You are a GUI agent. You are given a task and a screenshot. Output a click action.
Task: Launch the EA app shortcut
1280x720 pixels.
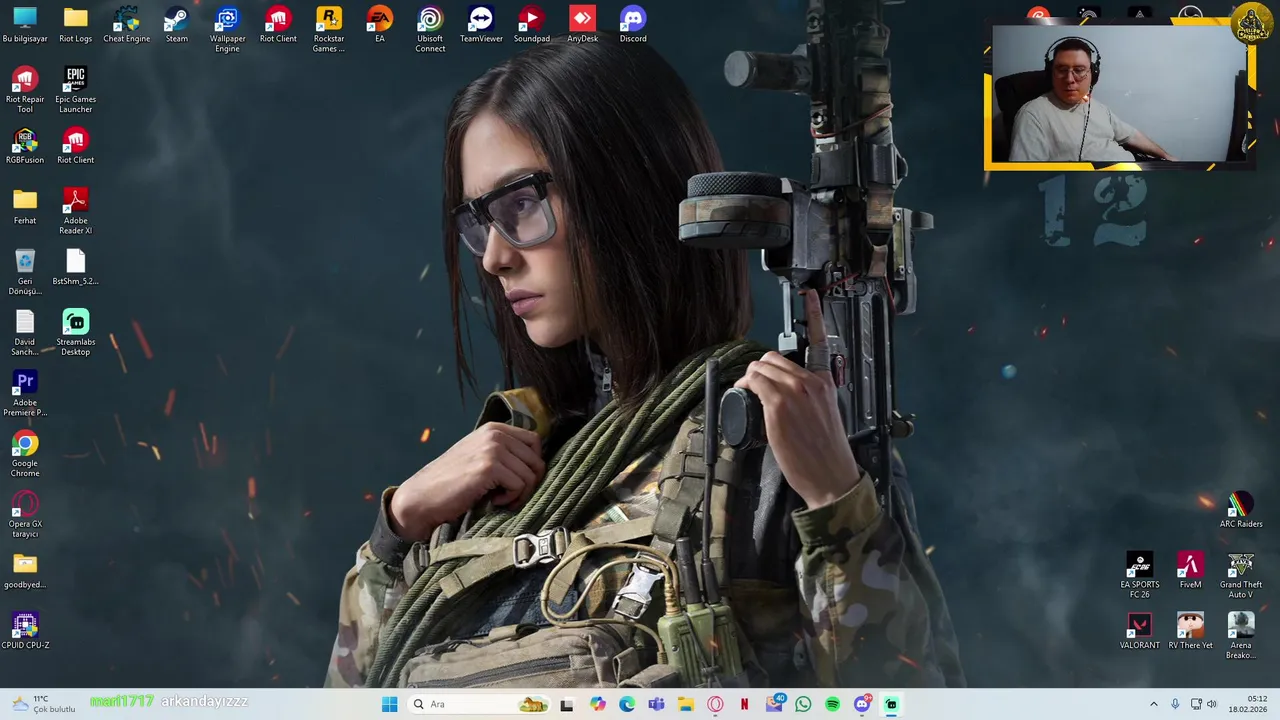pyautogui.click(x=379, y=25)
